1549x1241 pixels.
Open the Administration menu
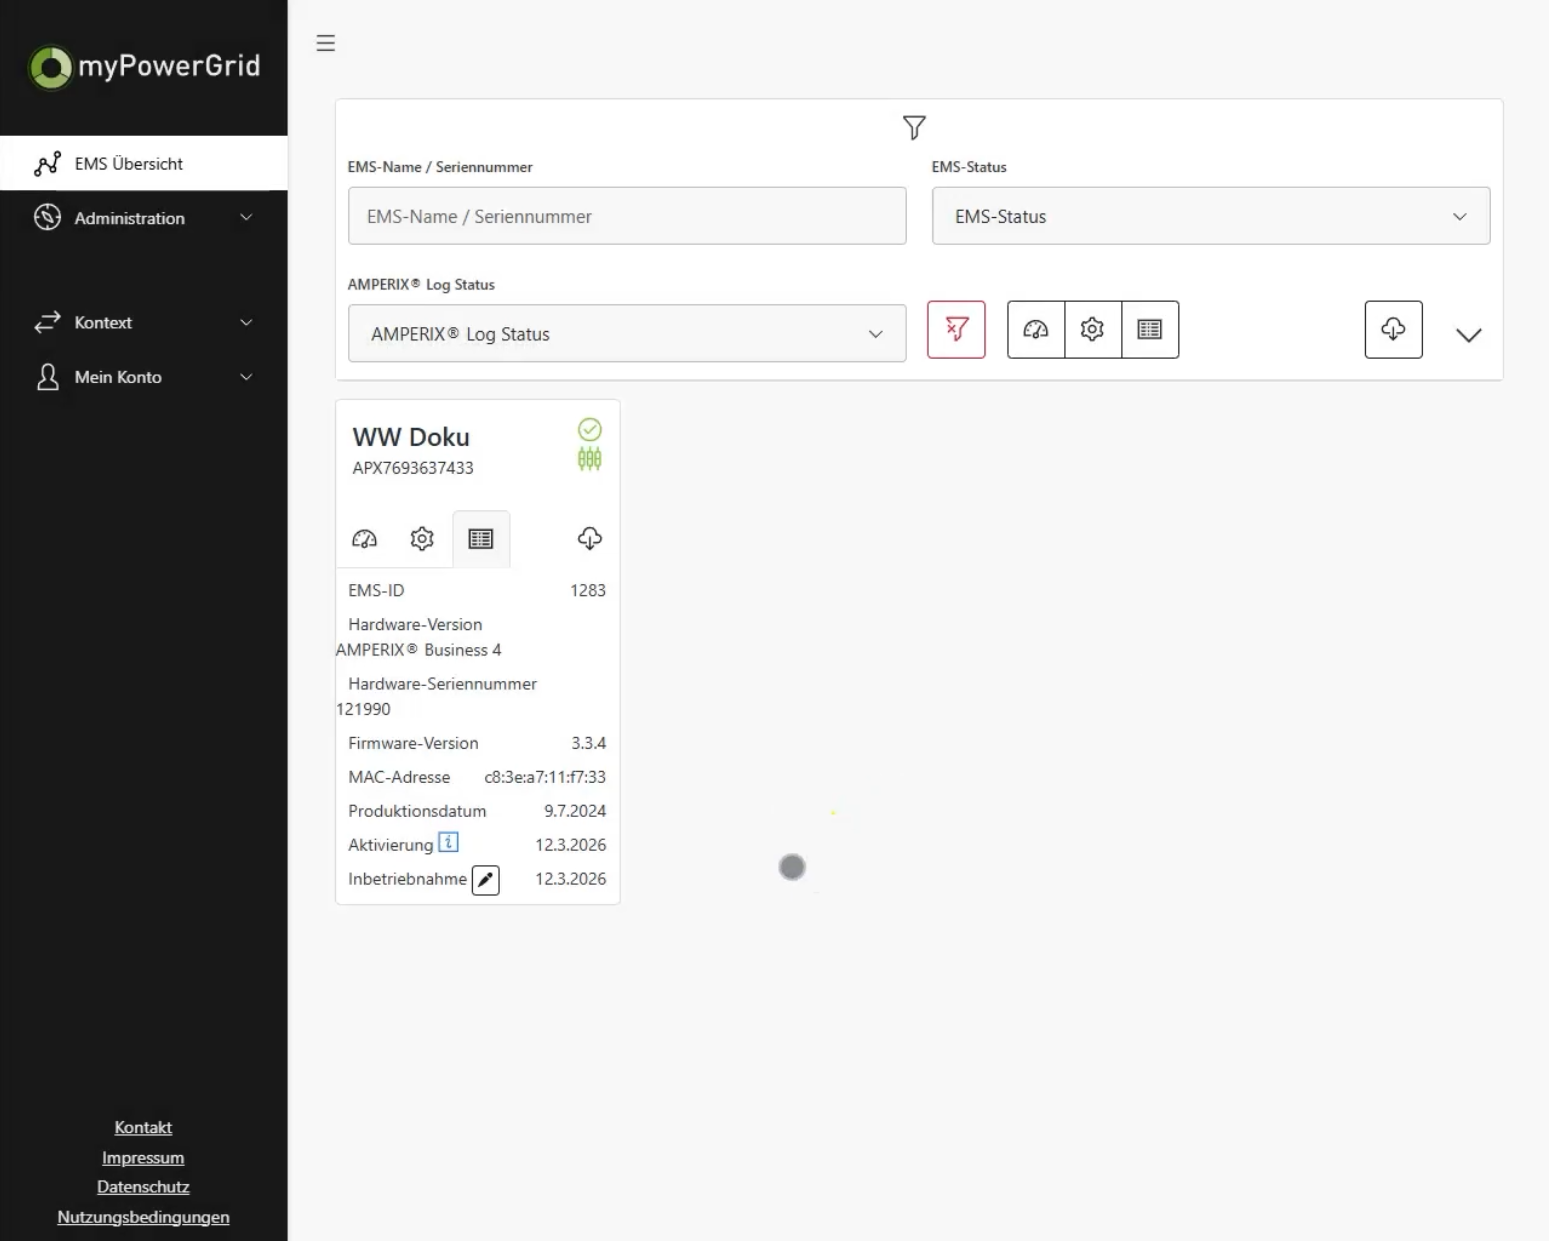pyautogui.click(x=144, y=218)
